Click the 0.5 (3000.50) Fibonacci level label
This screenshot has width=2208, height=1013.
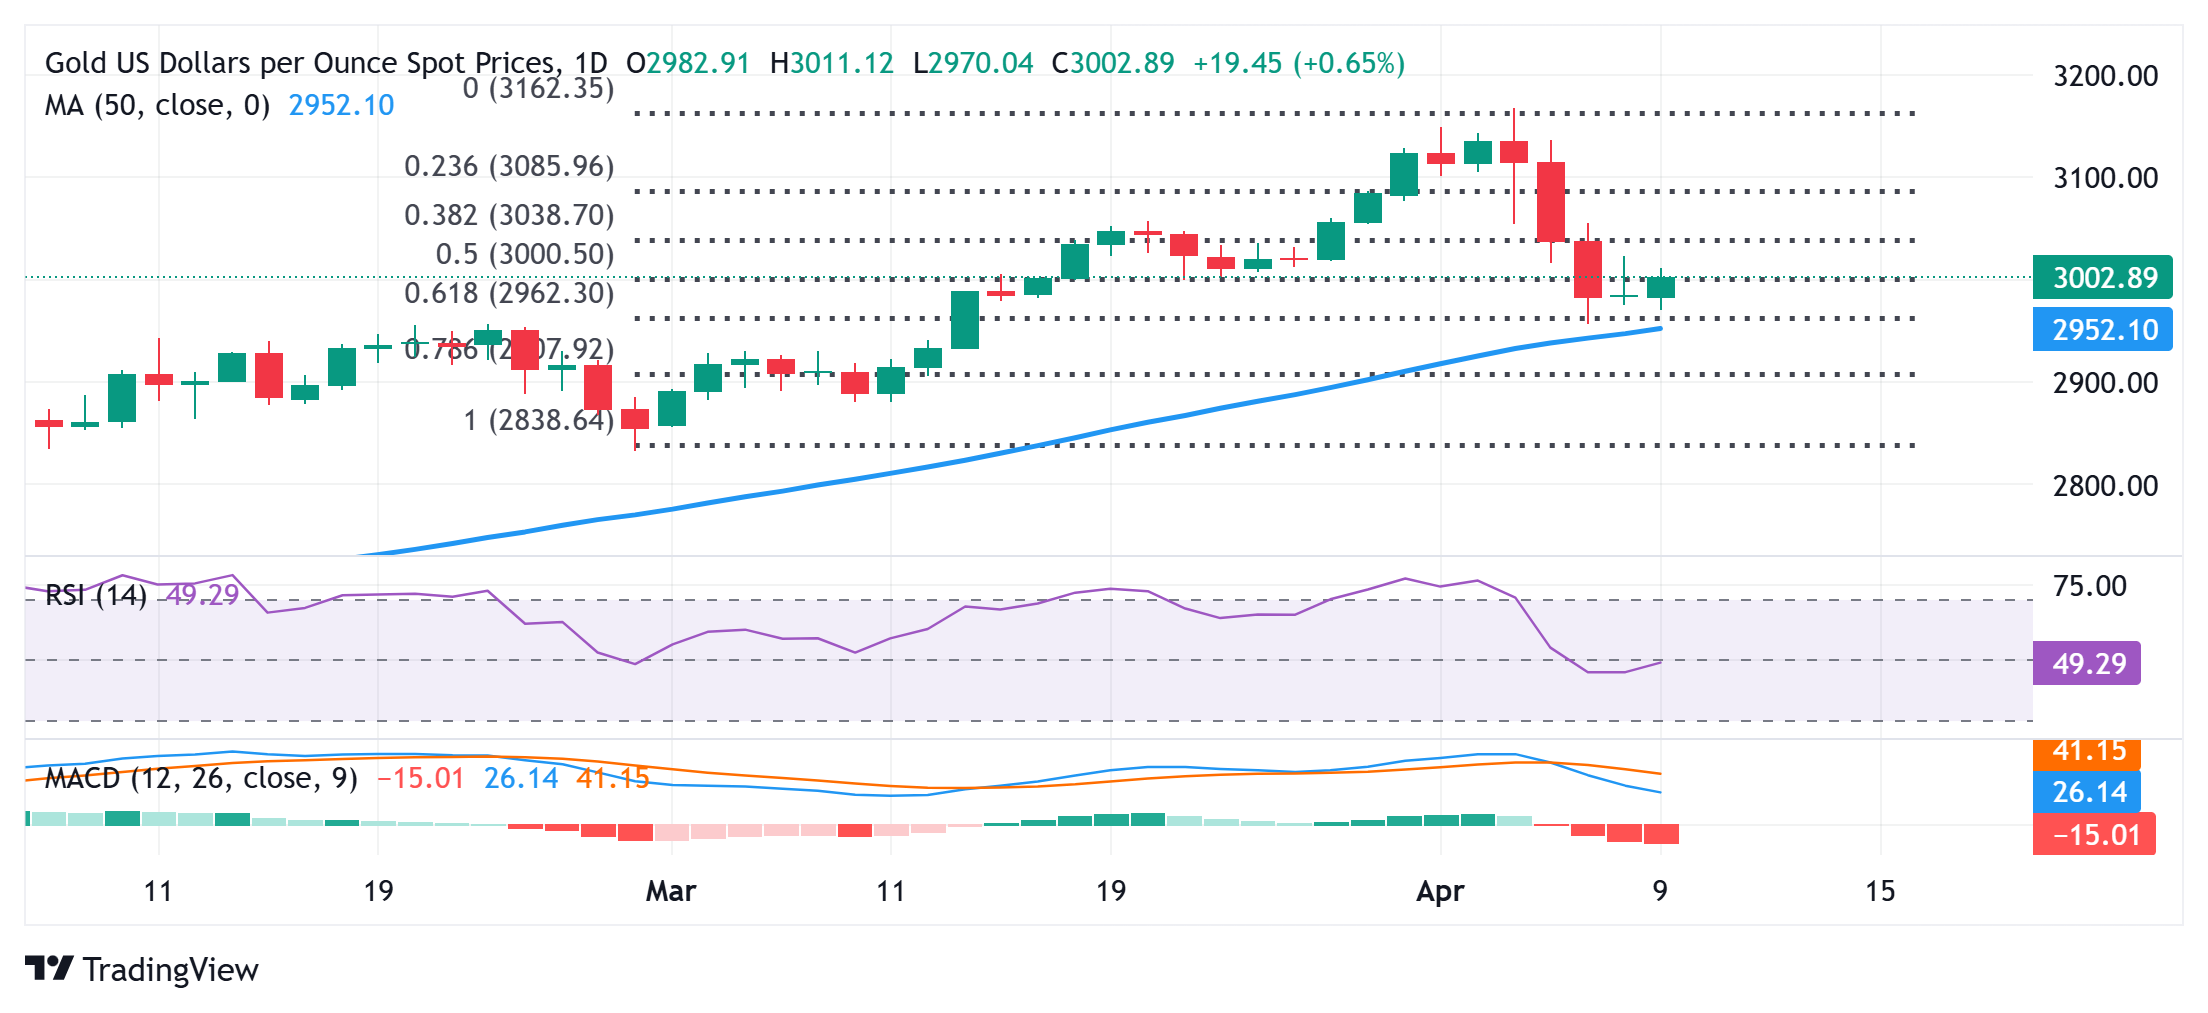click(x=524, y=254)
